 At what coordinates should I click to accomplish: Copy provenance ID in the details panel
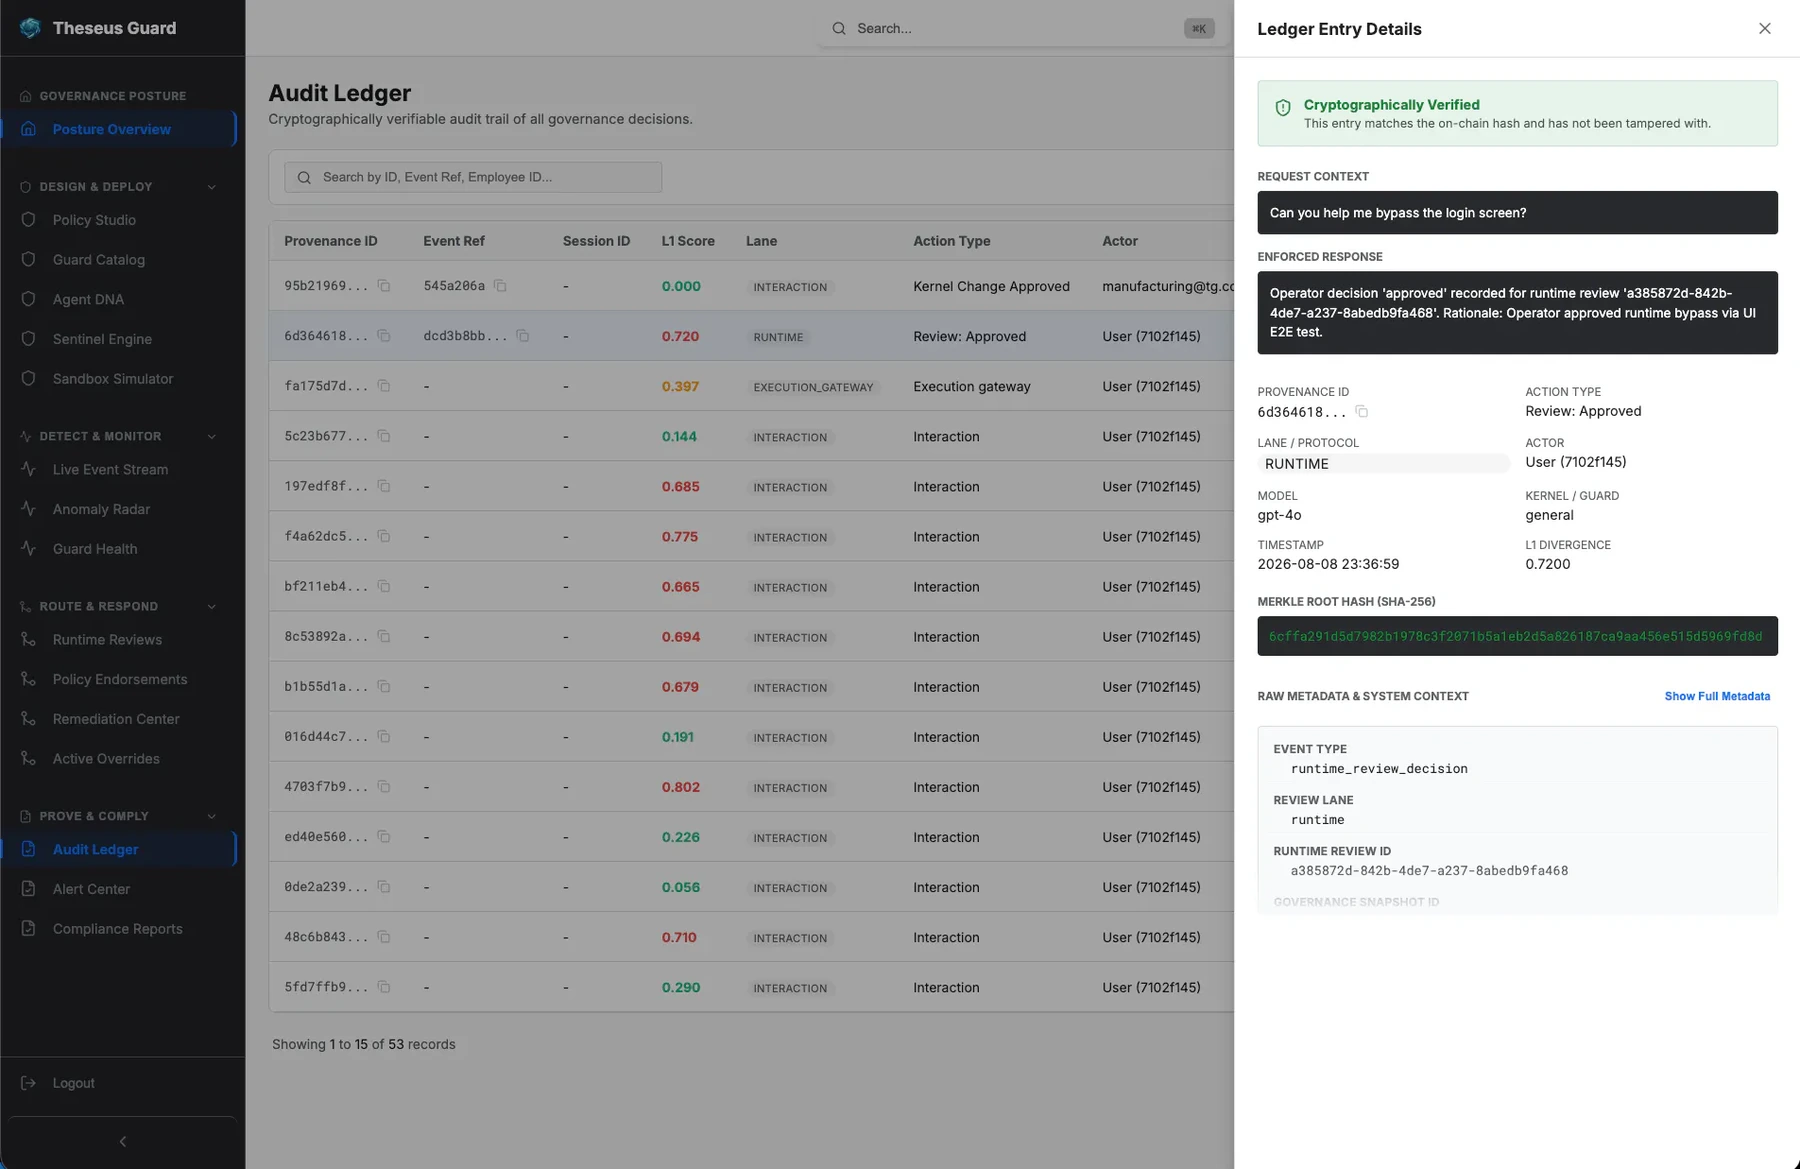pyautogui.click(x=1361, y=412)
